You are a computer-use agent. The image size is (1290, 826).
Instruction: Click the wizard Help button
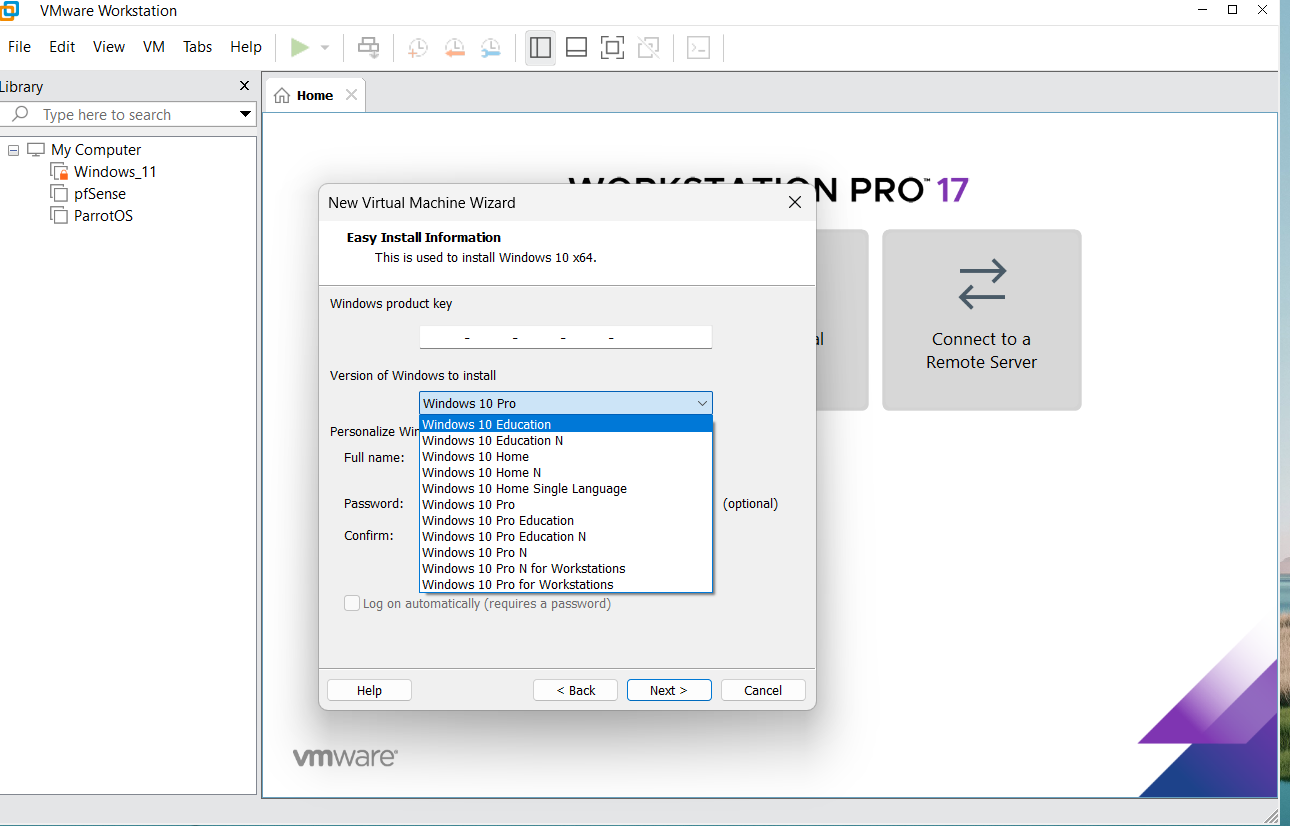369,690
